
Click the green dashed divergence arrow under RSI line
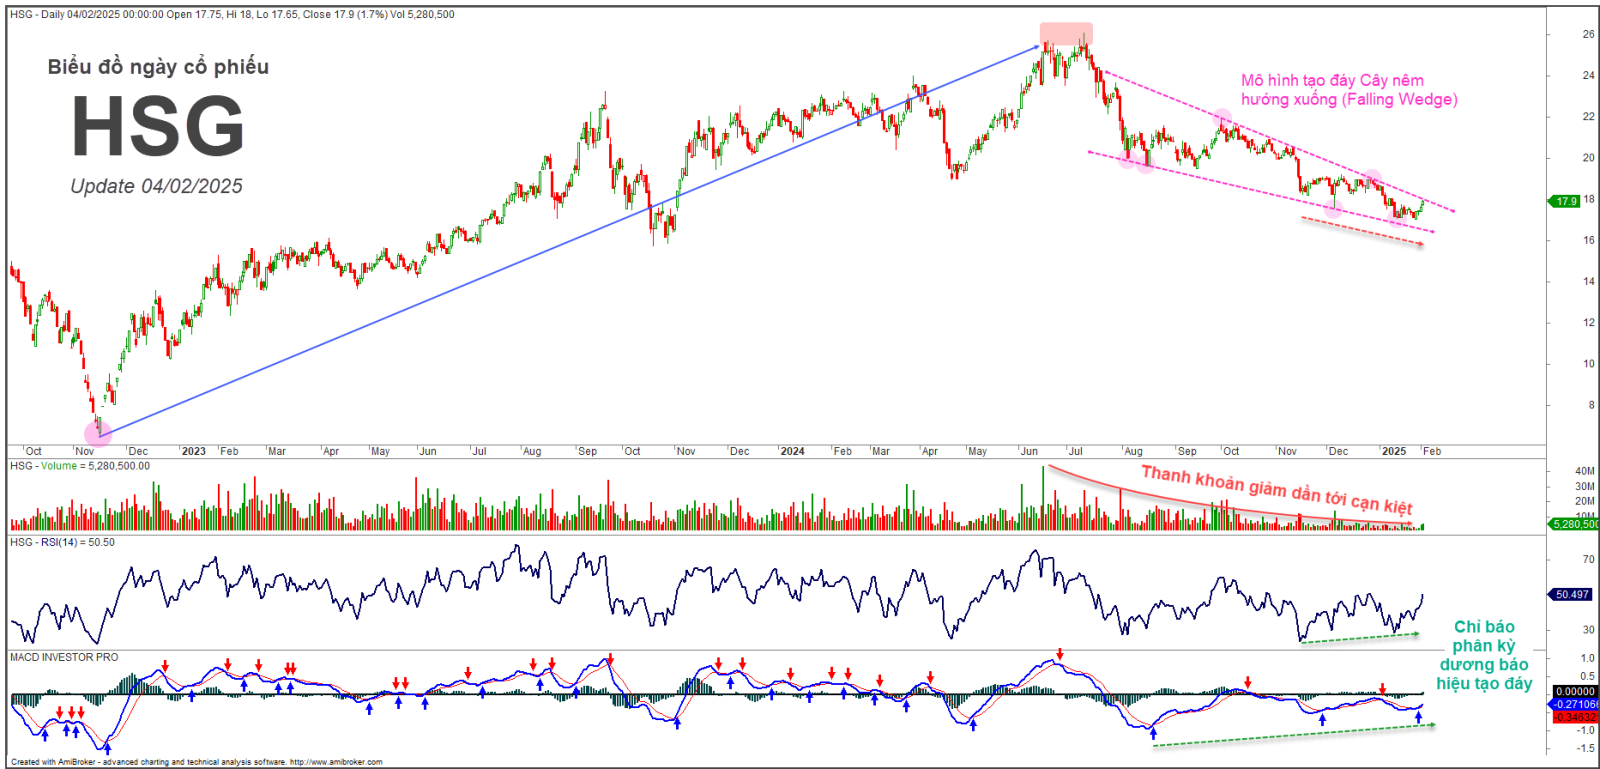(1359, 638)
